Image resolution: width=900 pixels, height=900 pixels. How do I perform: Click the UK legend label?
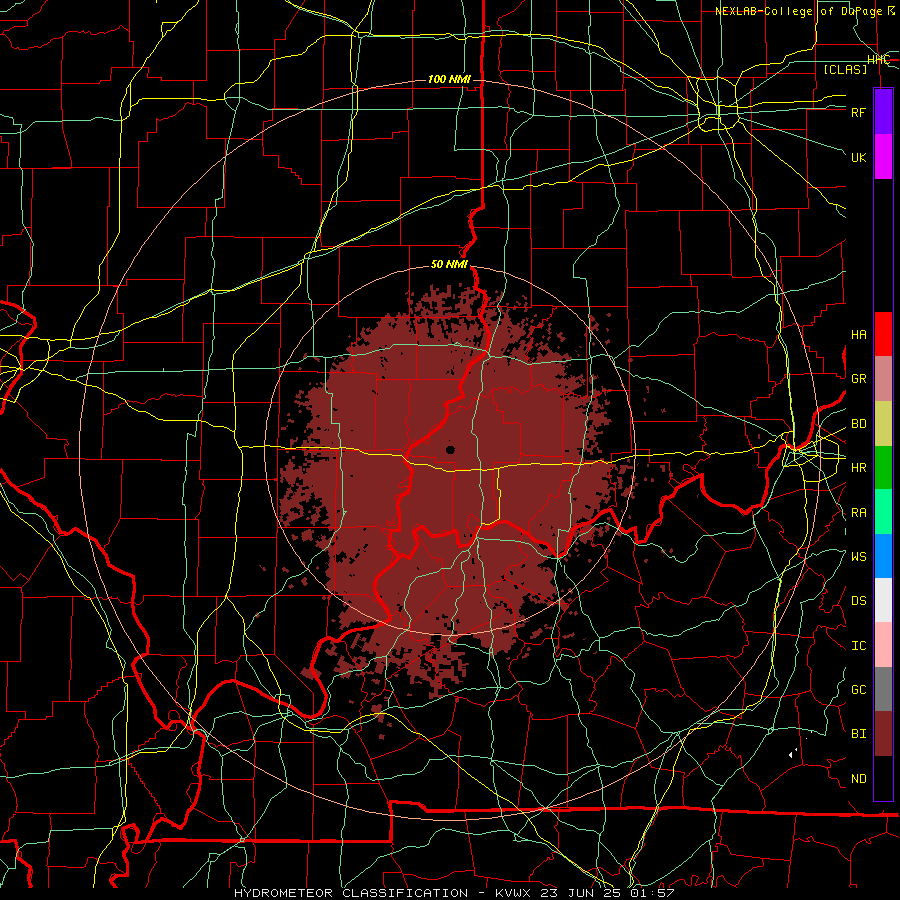[859, 158]
